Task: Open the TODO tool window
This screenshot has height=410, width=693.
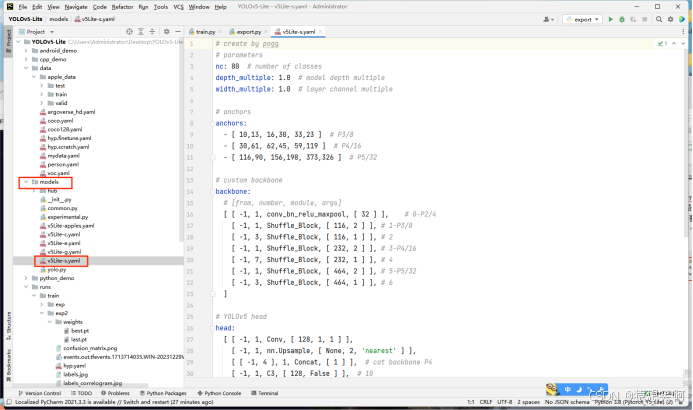Action: pyautogui.click(x=81, y=393)
